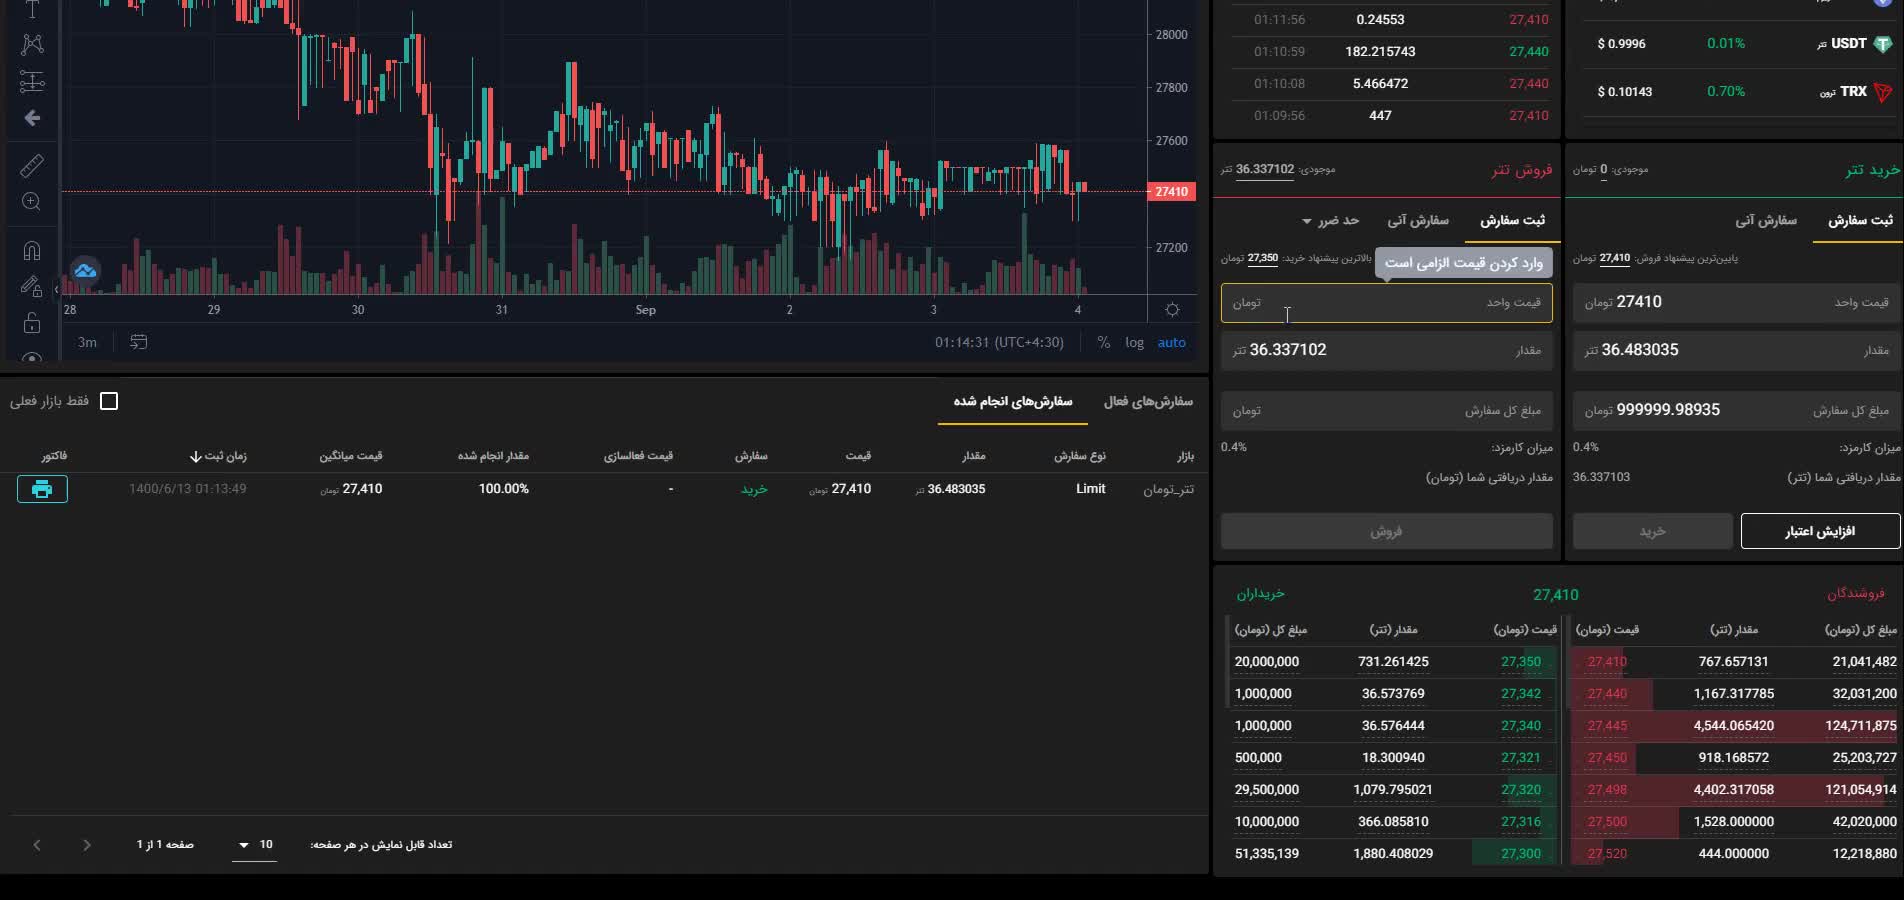Click the 'افزایش اعتبار' button

coord(1820,531)
